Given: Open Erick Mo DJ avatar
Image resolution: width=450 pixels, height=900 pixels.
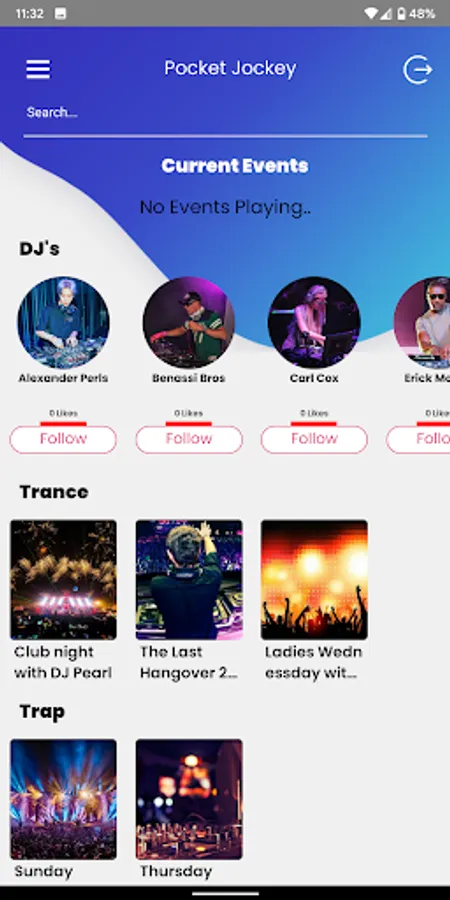Looking at the screenshot, I should point(422,323).
